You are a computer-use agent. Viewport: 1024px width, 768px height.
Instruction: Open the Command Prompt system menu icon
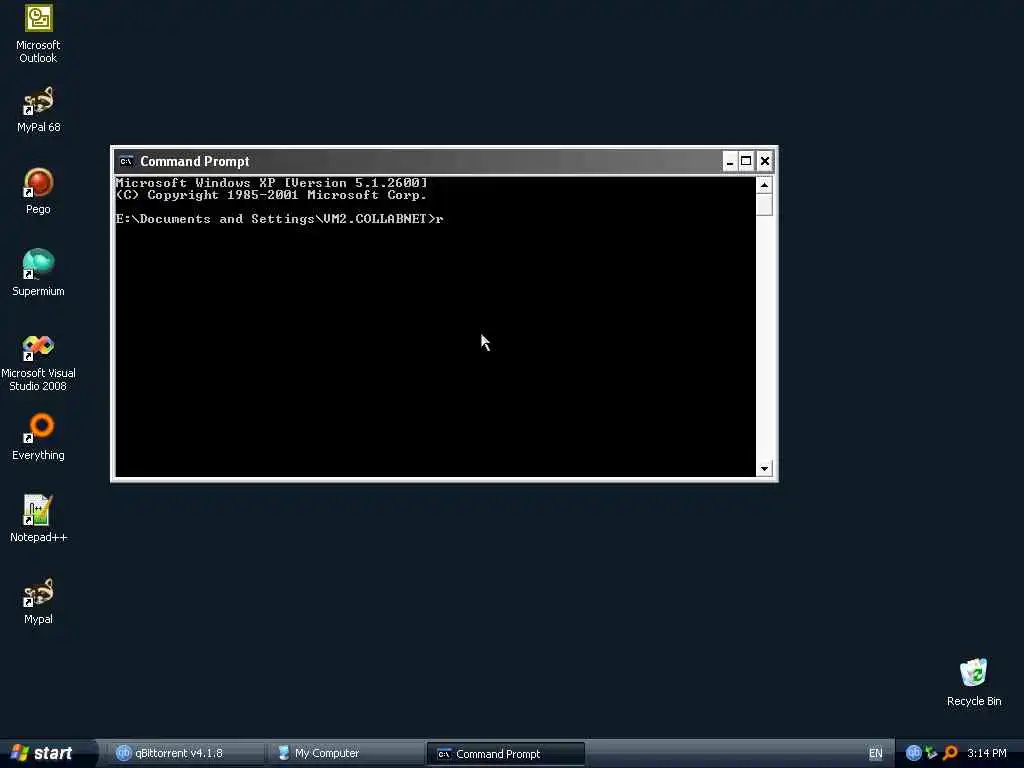[x=126, y=161]
